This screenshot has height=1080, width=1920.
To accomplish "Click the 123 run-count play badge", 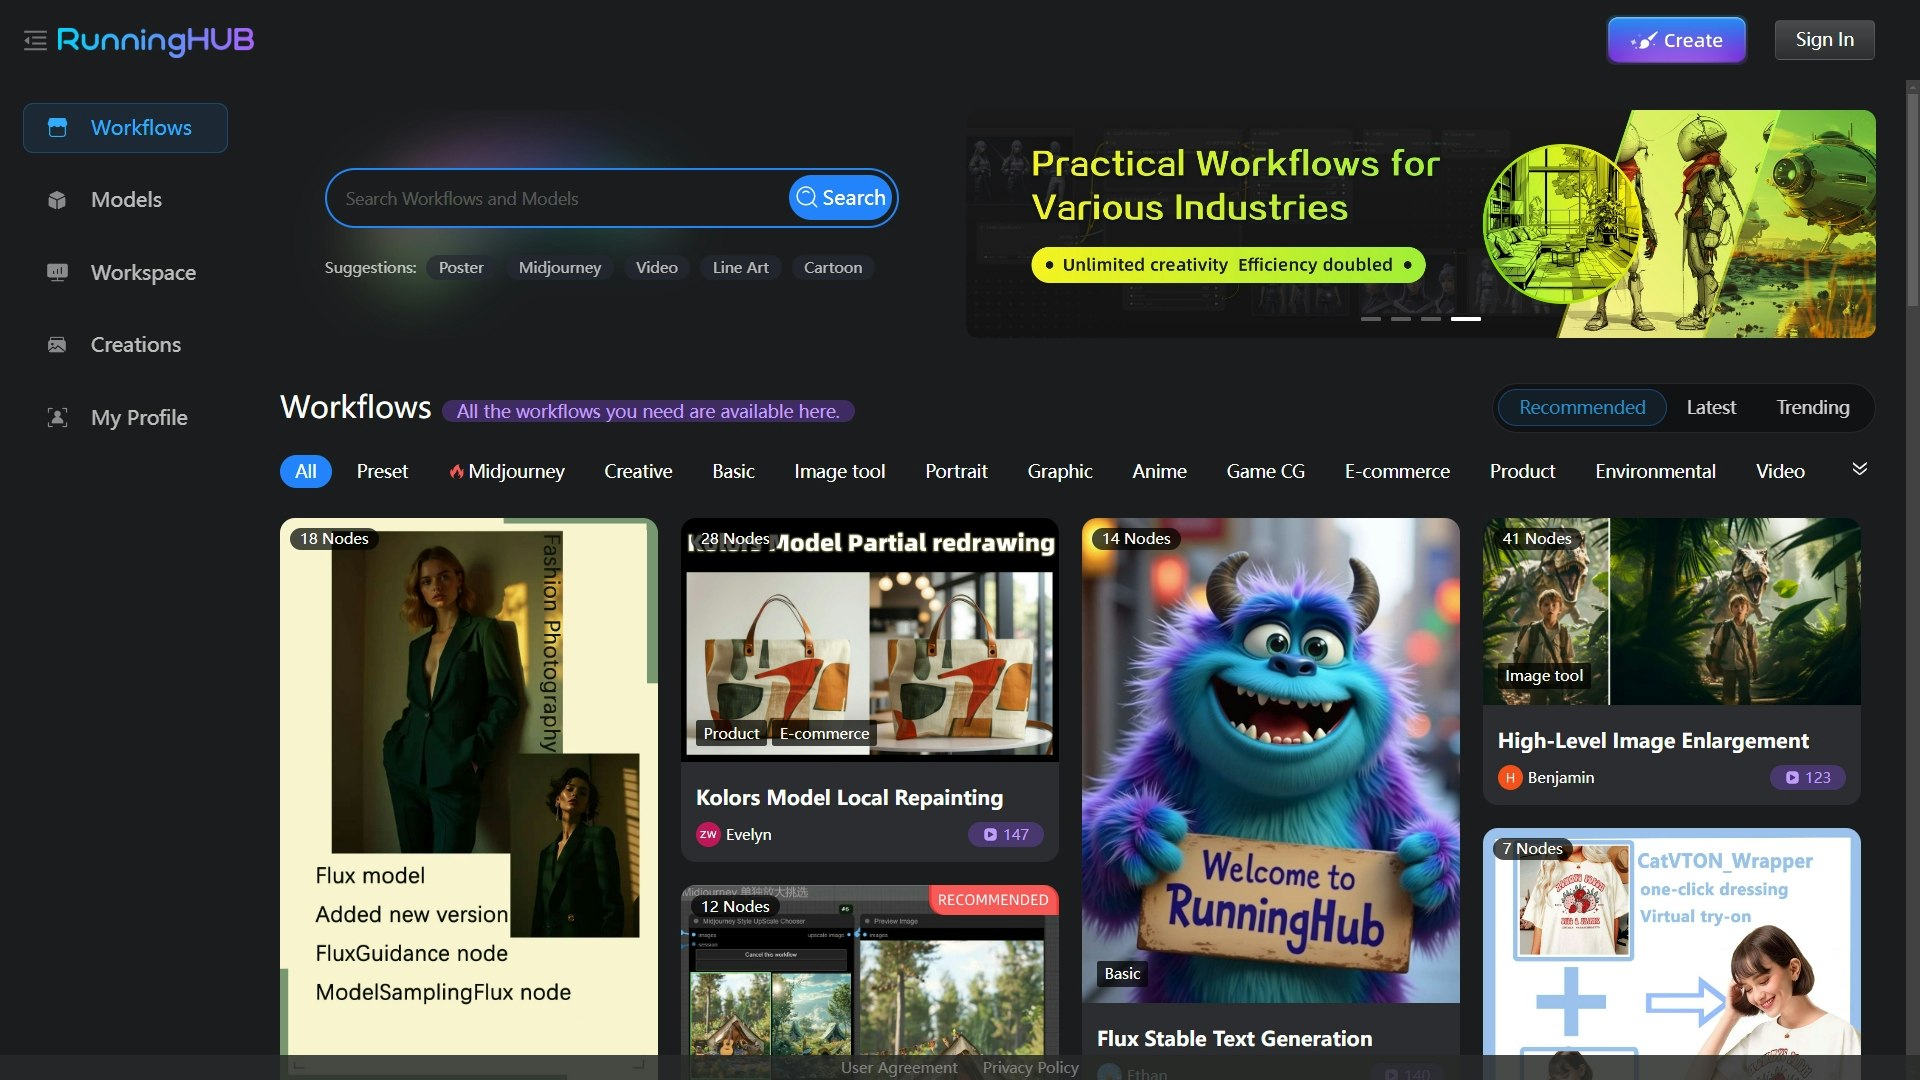I will (1807, 778).
